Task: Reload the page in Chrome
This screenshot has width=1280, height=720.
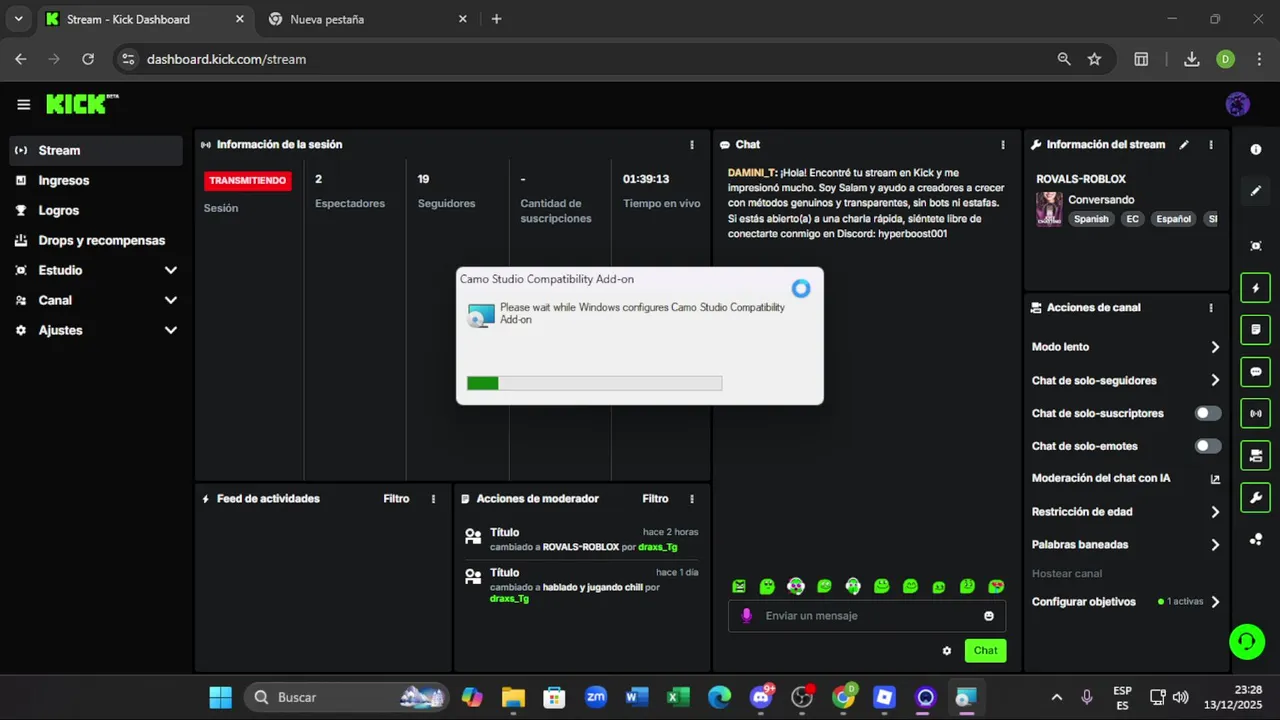Action: click(x=88, y=59)
